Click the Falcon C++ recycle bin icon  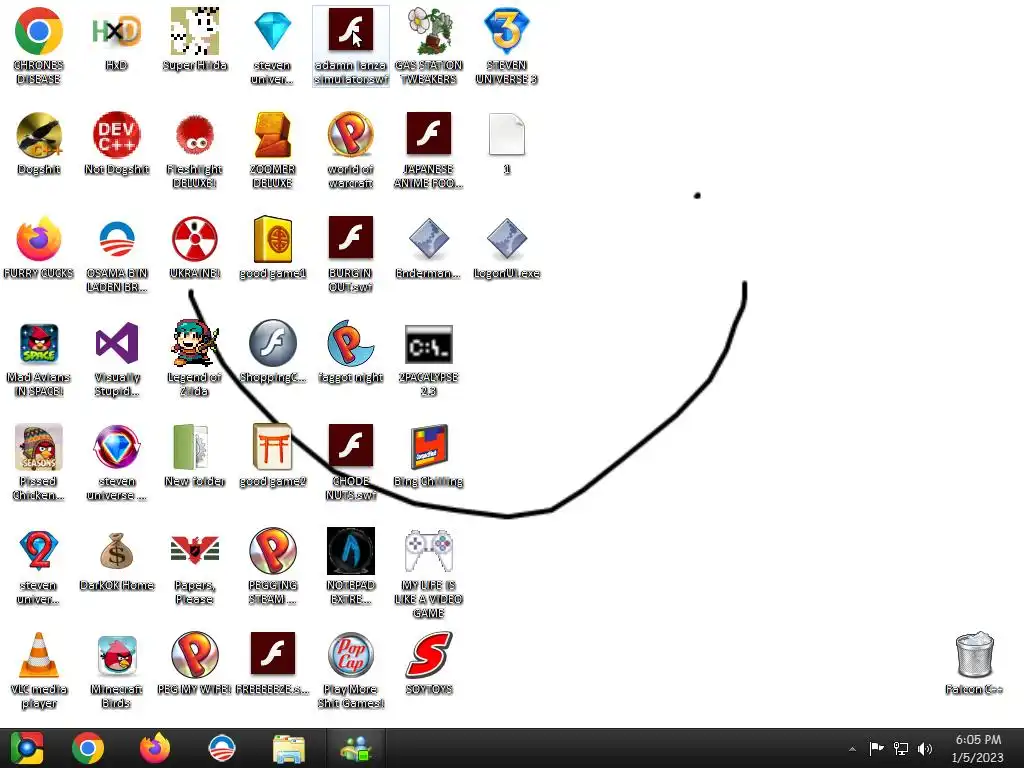[974, 655]
